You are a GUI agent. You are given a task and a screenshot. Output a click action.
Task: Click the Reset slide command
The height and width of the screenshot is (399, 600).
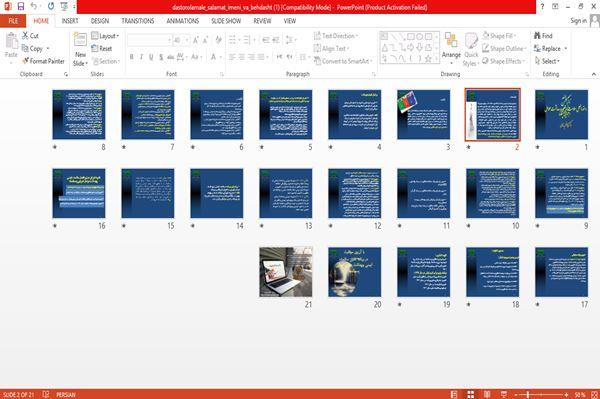(x=102, y=48)
